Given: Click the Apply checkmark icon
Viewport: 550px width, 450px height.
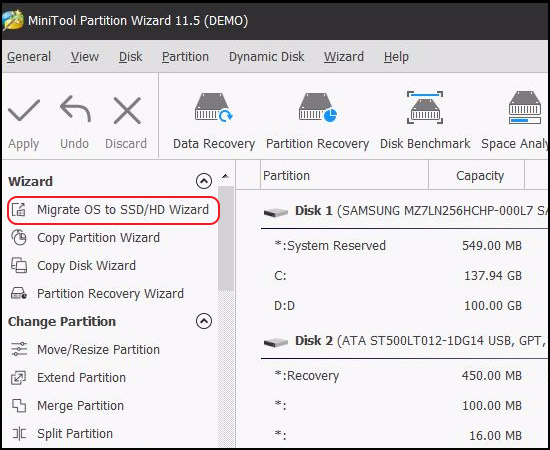Looking at the screenshot, I should (x=24, y=110).
